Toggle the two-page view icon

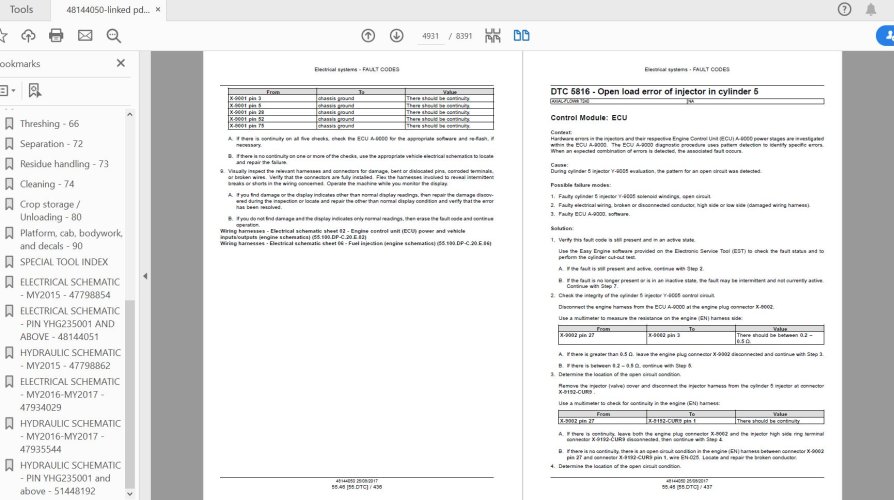521,35
